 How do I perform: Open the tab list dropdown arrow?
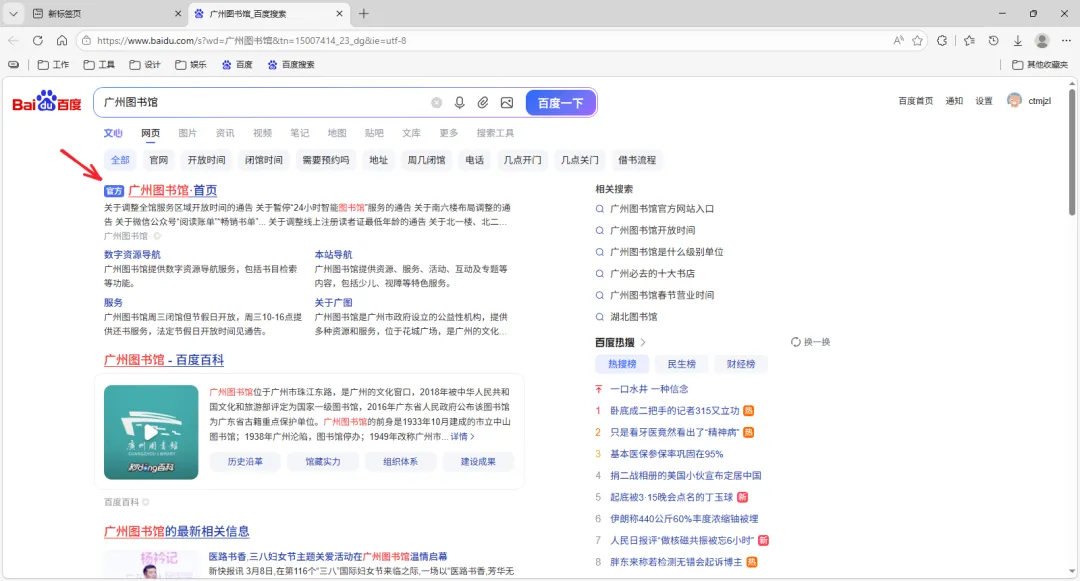pos(13,14)
